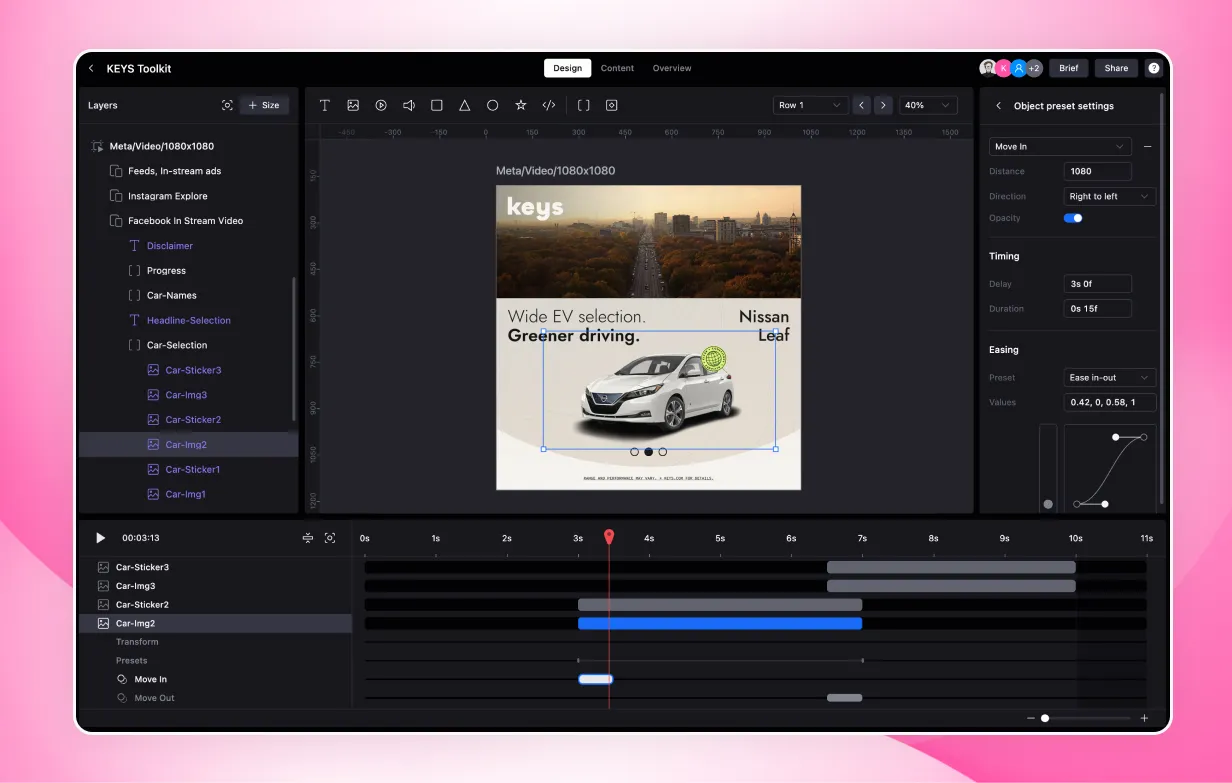The width and height of the screenshot is (1232, 783).
Task: Select the Star shape tool
Action: tap(521, 105)
